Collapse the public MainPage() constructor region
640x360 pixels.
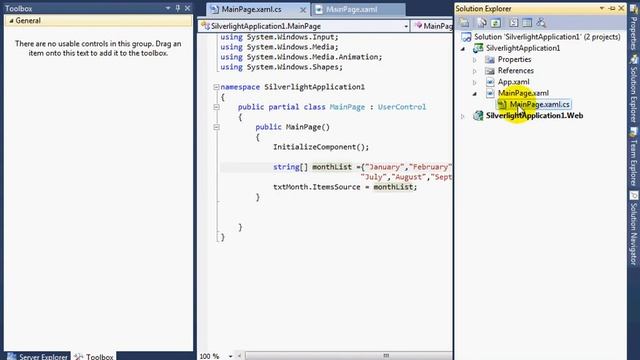click(x=216, y=127)
